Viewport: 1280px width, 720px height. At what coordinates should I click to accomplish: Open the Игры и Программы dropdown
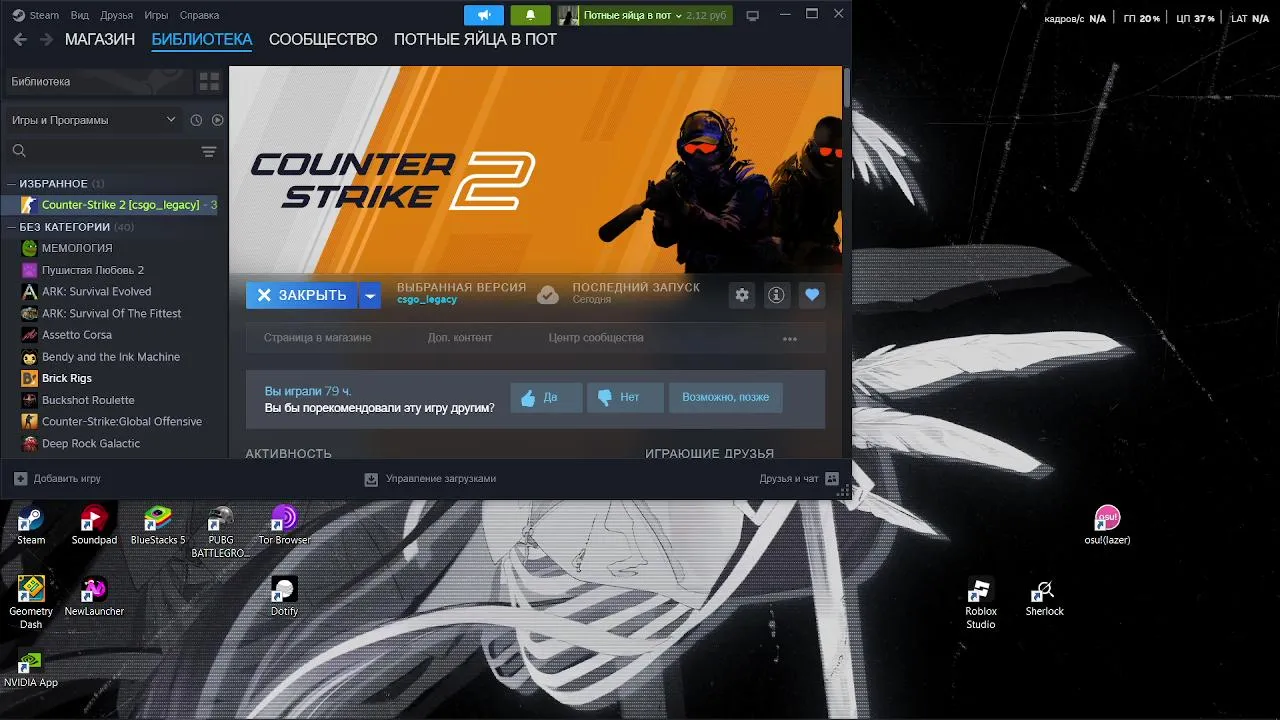point(93,120)
